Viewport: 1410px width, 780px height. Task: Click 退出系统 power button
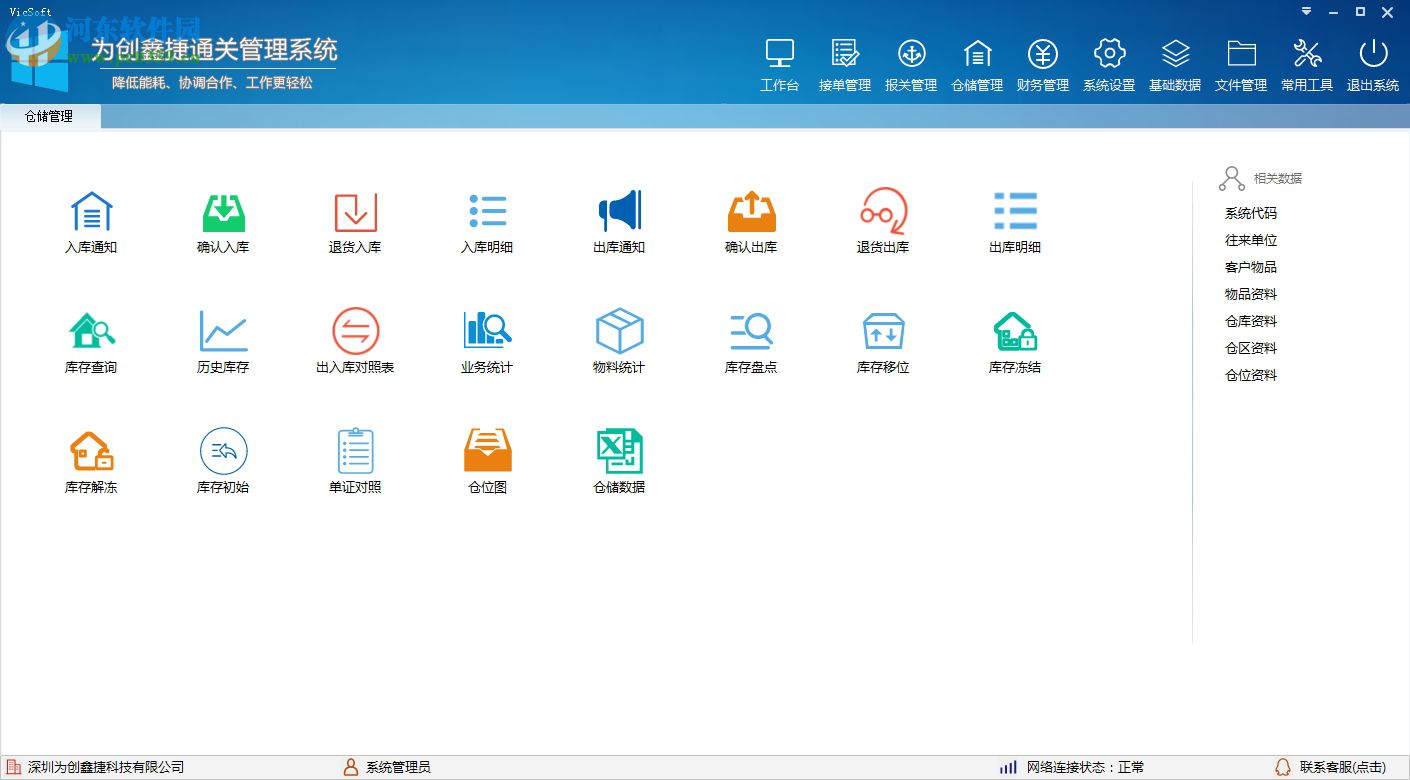pyautogui.click(x=1373, y=65)
